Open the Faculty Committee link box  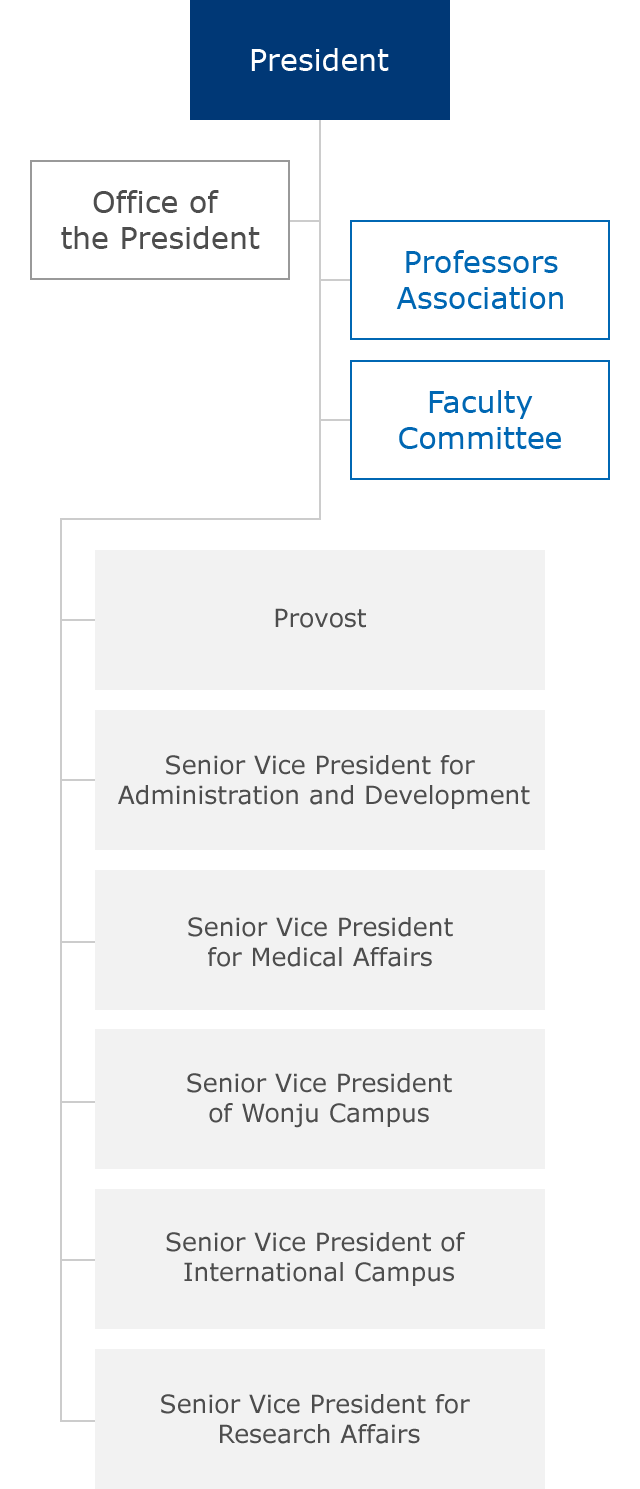pyautogui.click(x=480, y=420)
